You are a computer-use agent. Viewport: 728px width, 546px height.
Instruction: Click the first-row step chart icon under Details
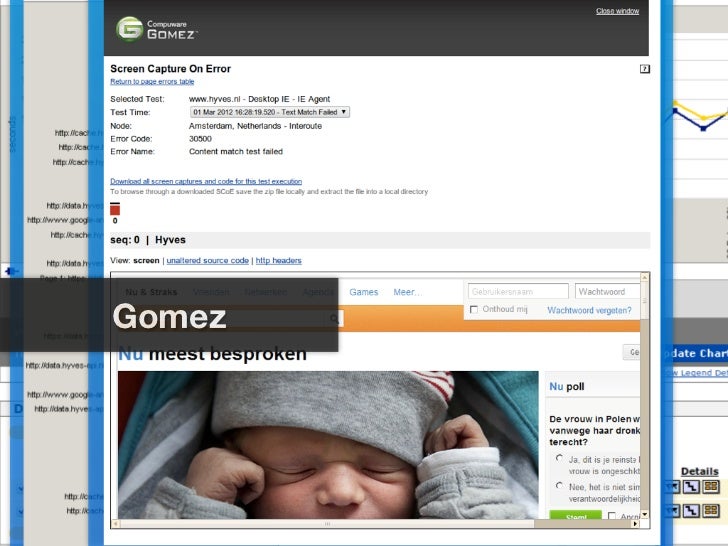691,486
